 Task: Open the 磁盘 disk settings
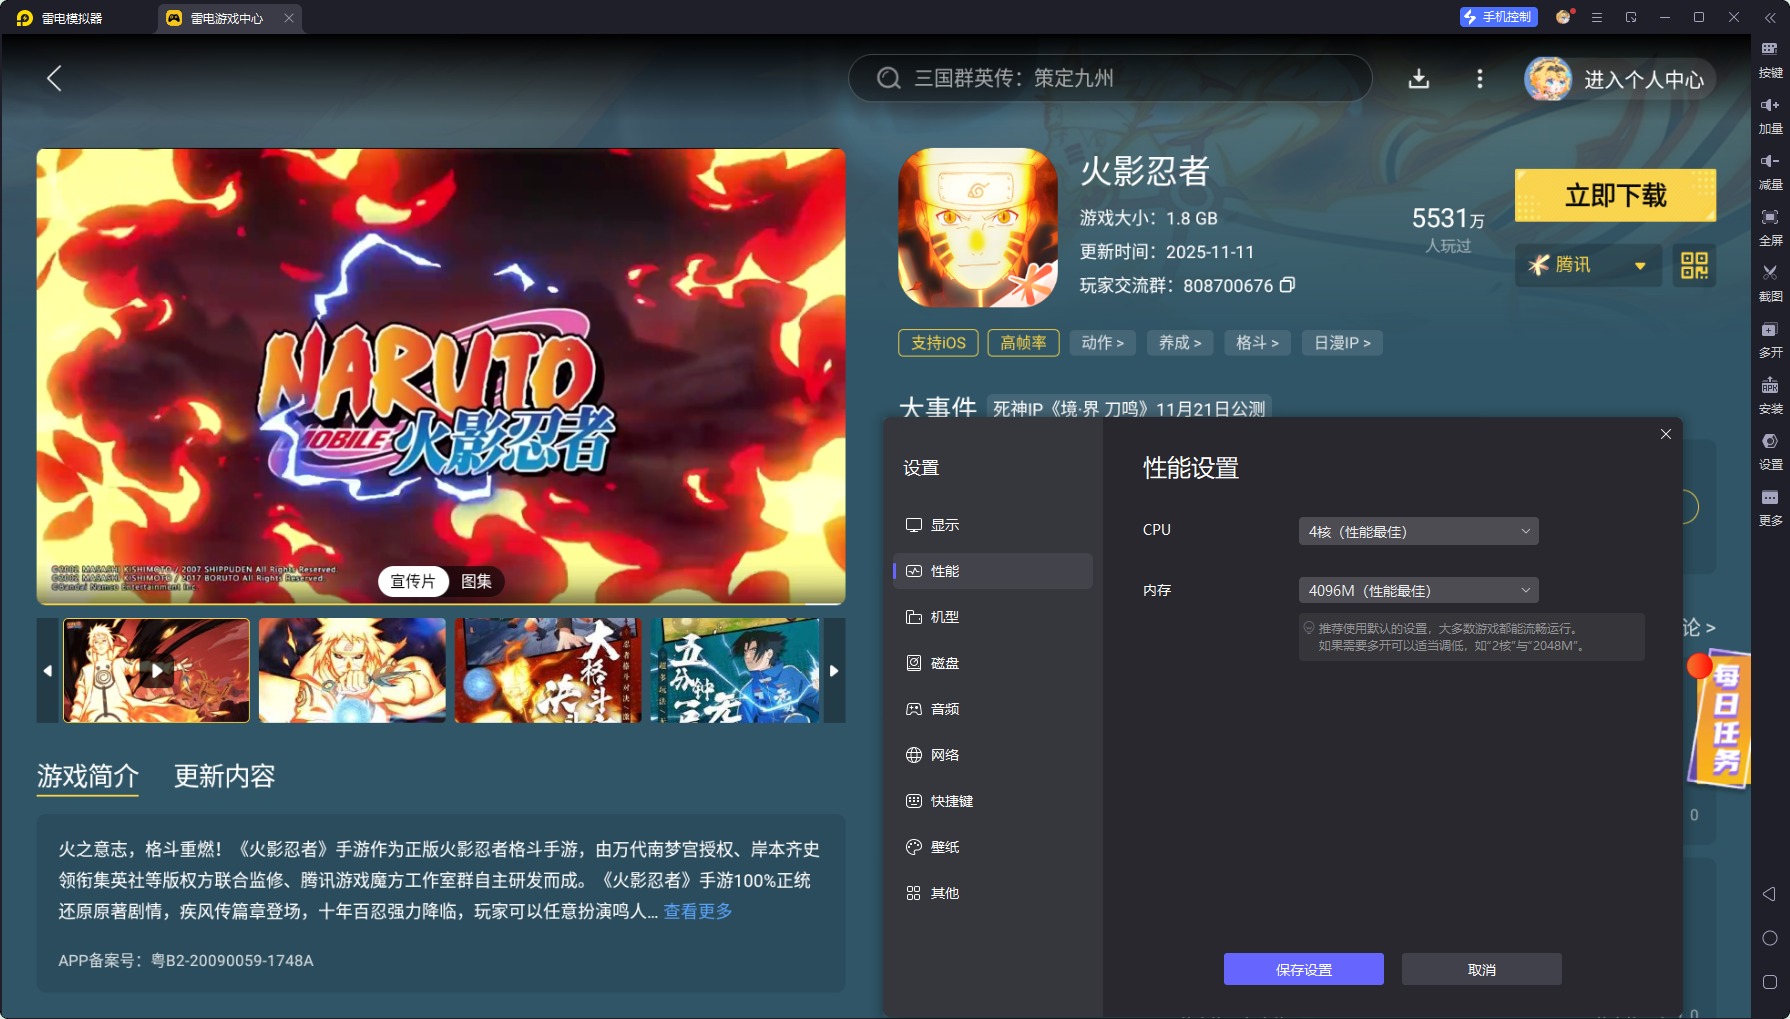point(993,663)
